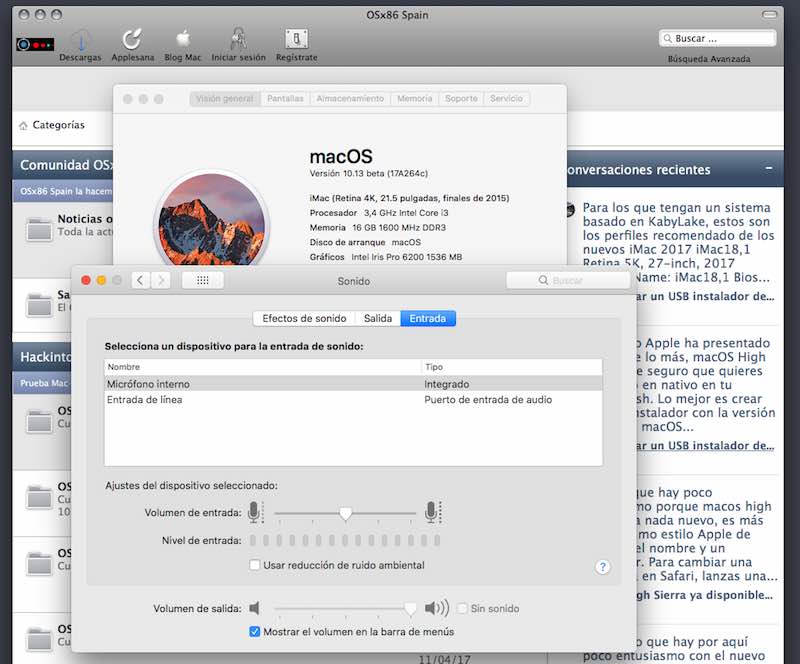The width and height of the screenshot is (800, 664).
Task: Click the Nivel de entrada level meter
Action: 345,540
